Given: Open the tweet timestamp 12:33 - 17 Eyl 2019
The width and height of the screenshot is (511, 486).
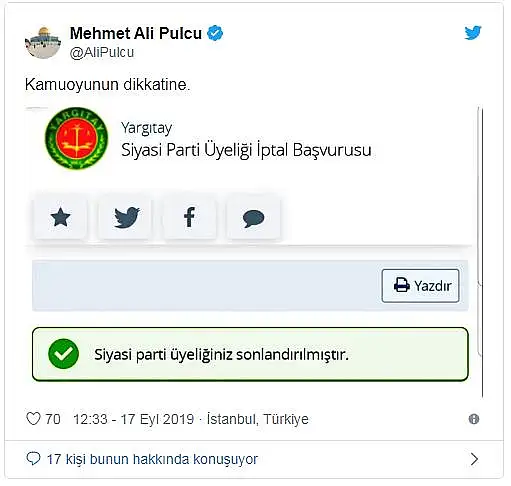Looking at the screenshot, I should (134, 419).
